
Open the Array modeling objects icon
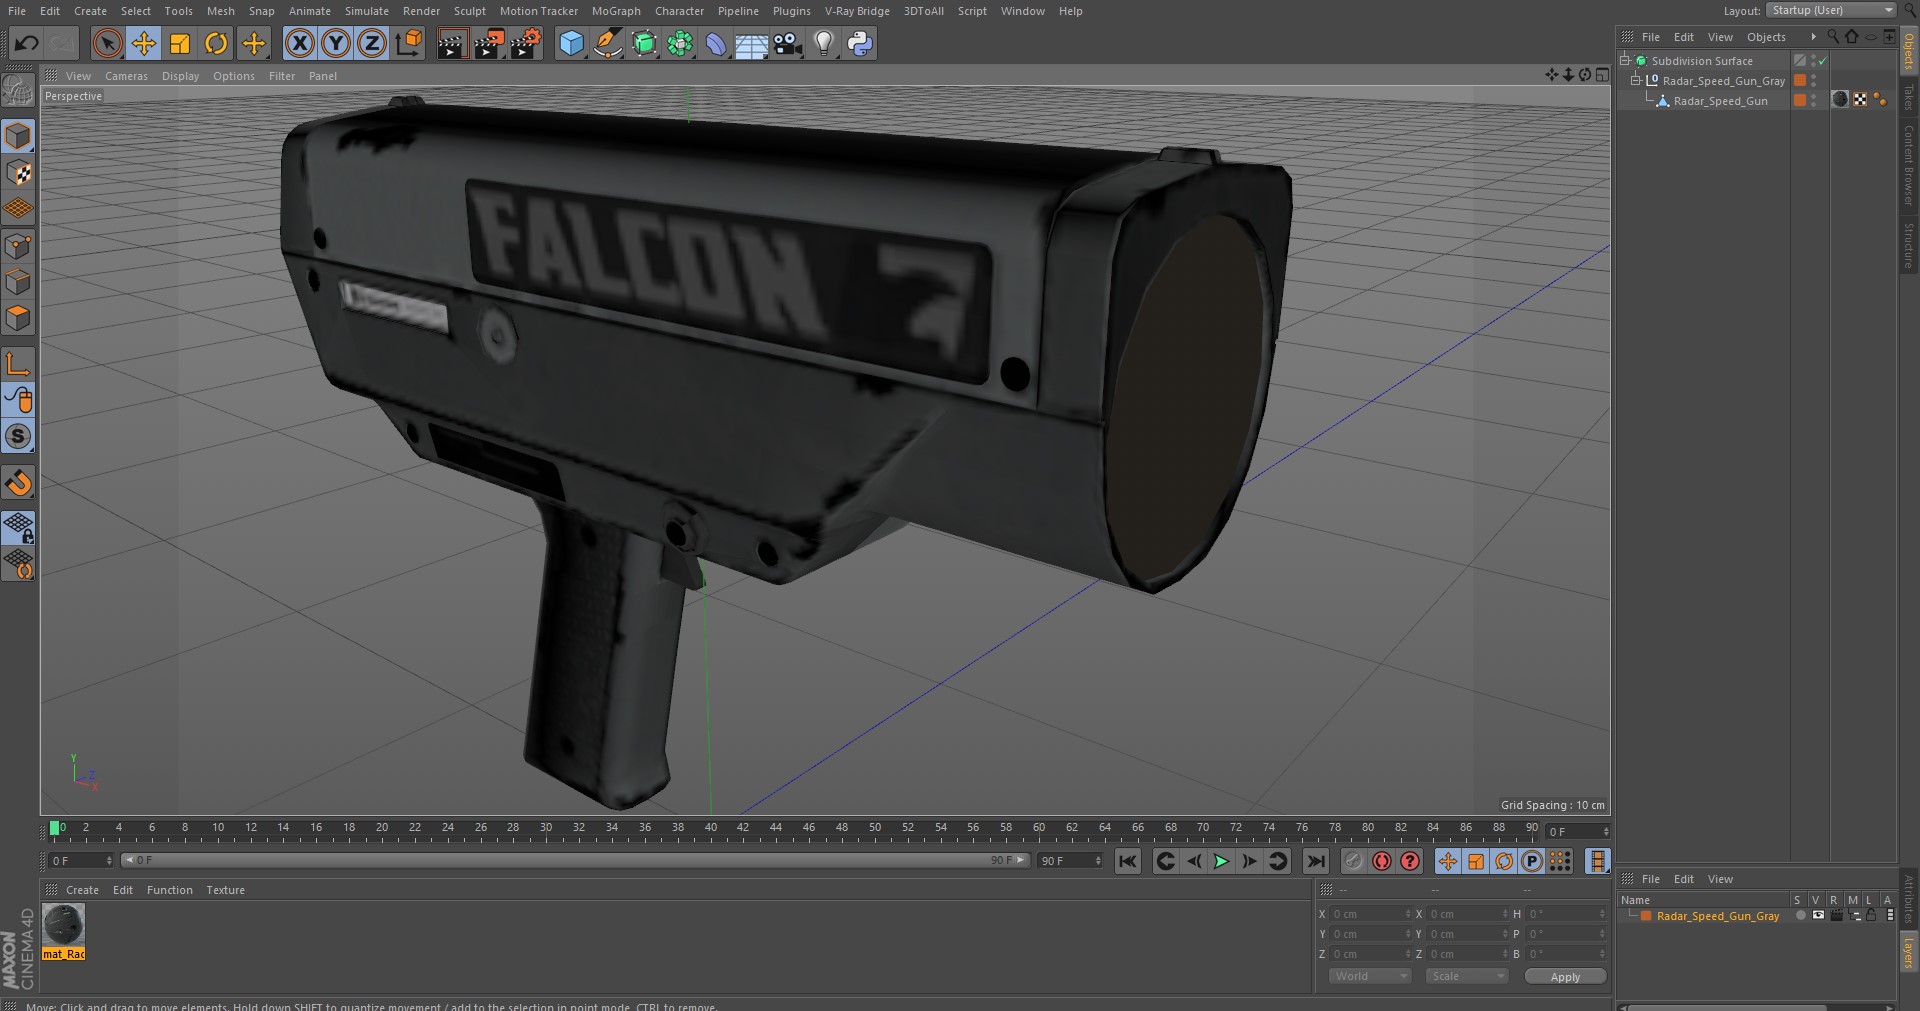680,43
